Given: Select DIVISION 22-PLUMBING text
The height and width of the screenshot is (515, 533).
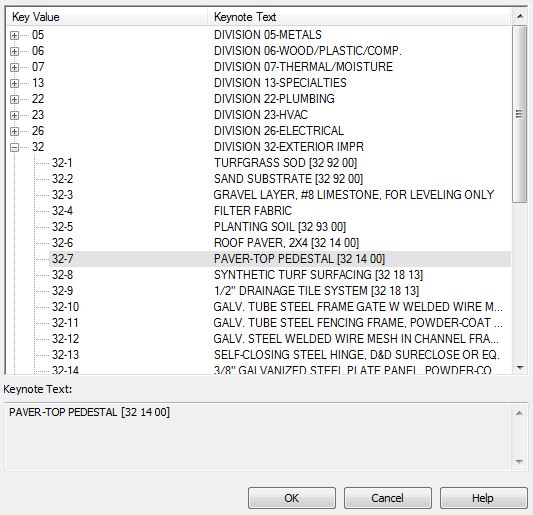Looking at the screenshot, I should pos(274,99).
